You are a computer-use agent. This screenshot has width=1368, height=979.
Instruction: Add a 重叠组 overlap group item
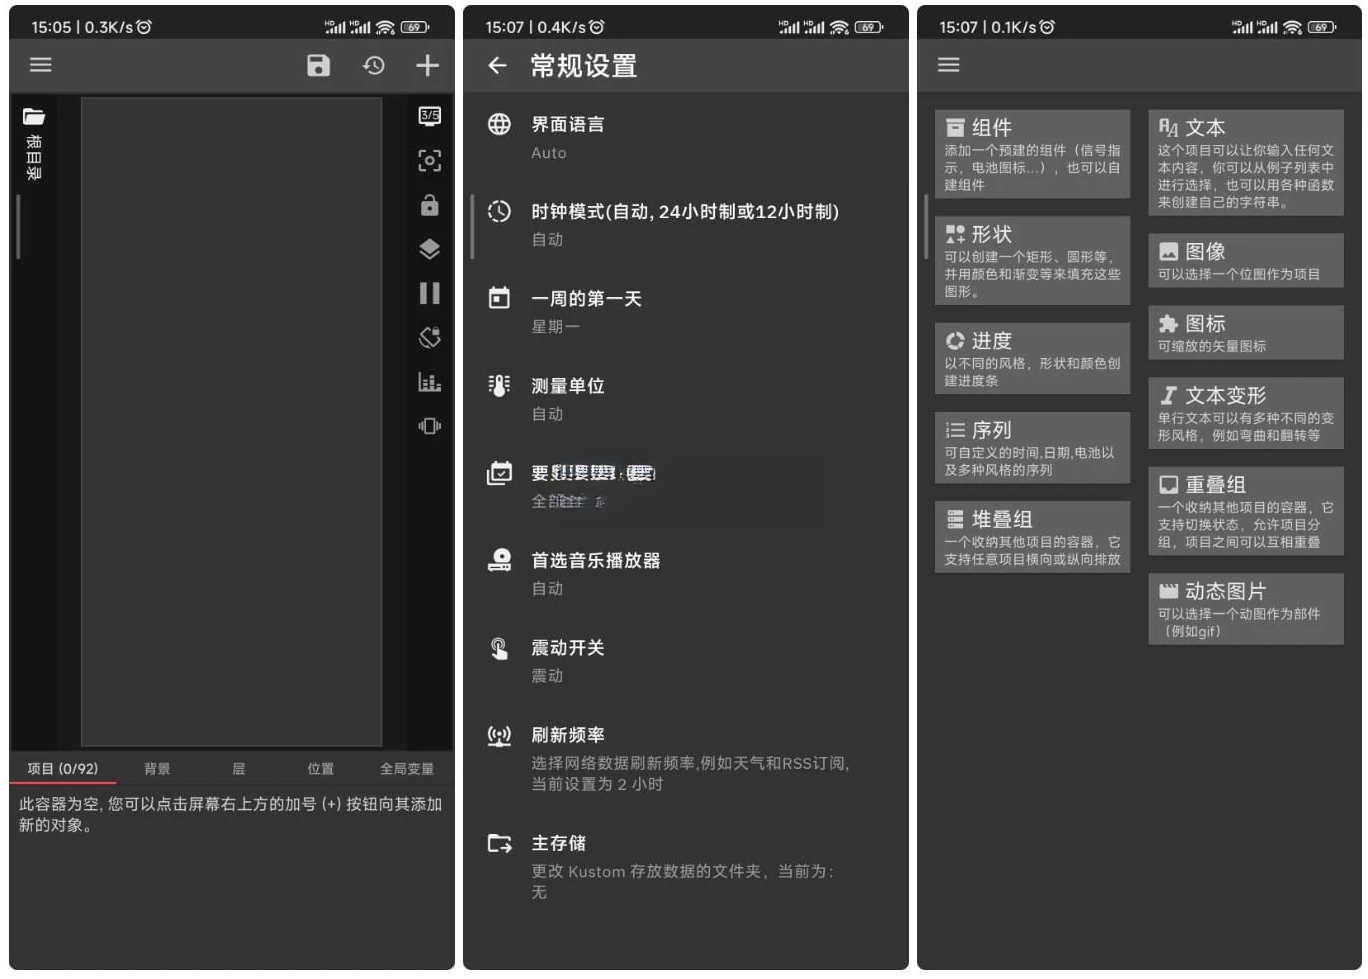click(x=1245, y=510)
